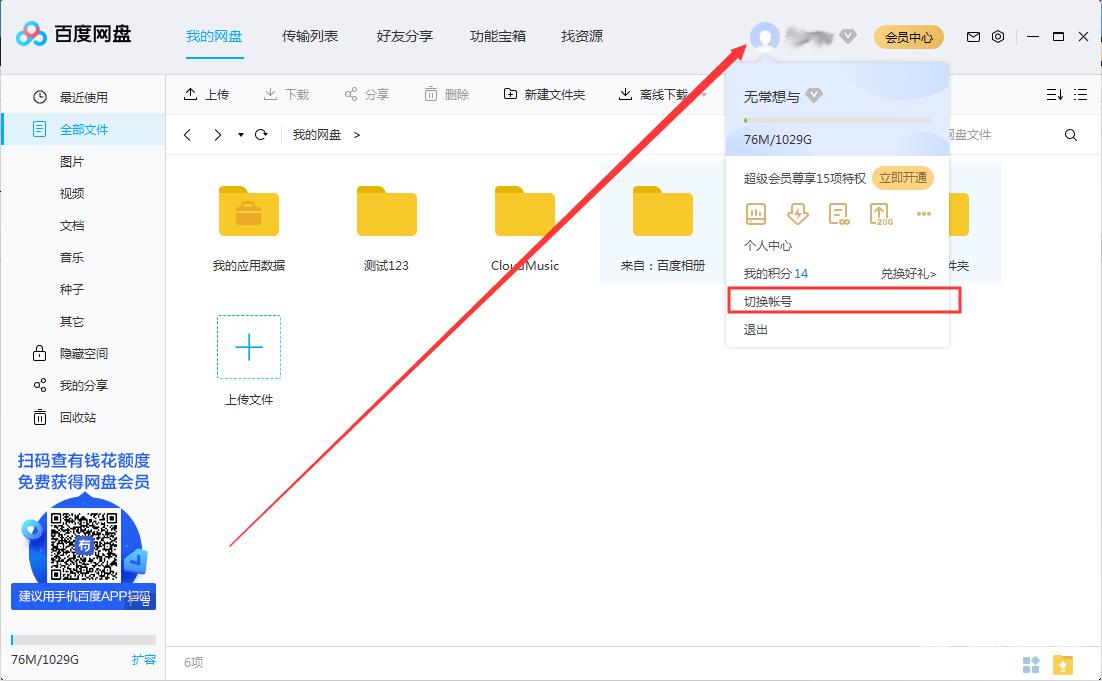Click the 20G upload privilege icon
Viewport: 1102px width, 681px height.
point(880,213)
